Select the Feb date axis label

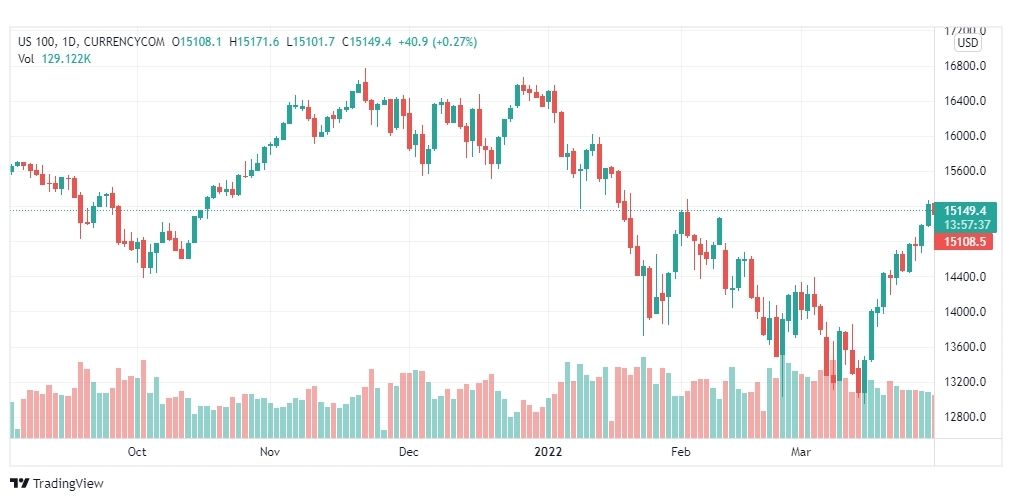coord(681,452)
